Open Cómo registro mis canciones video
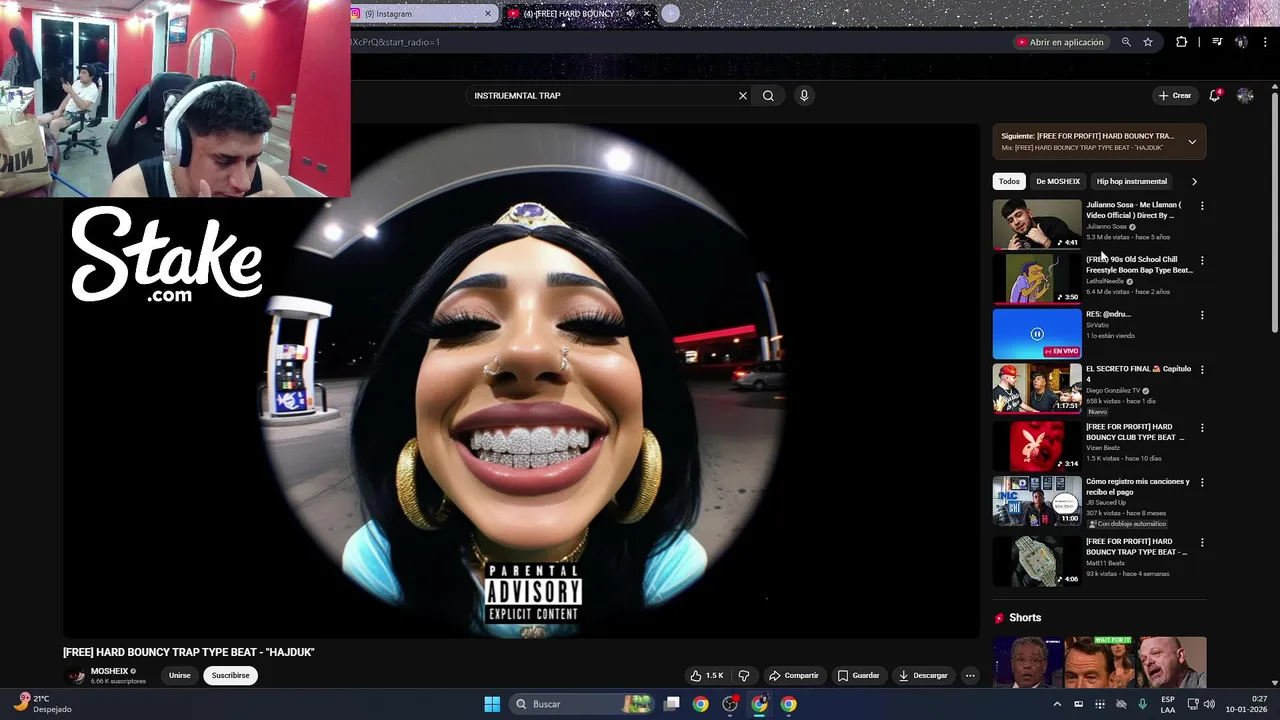This screenshot has width=1280, height=720. coord(1037,501)
